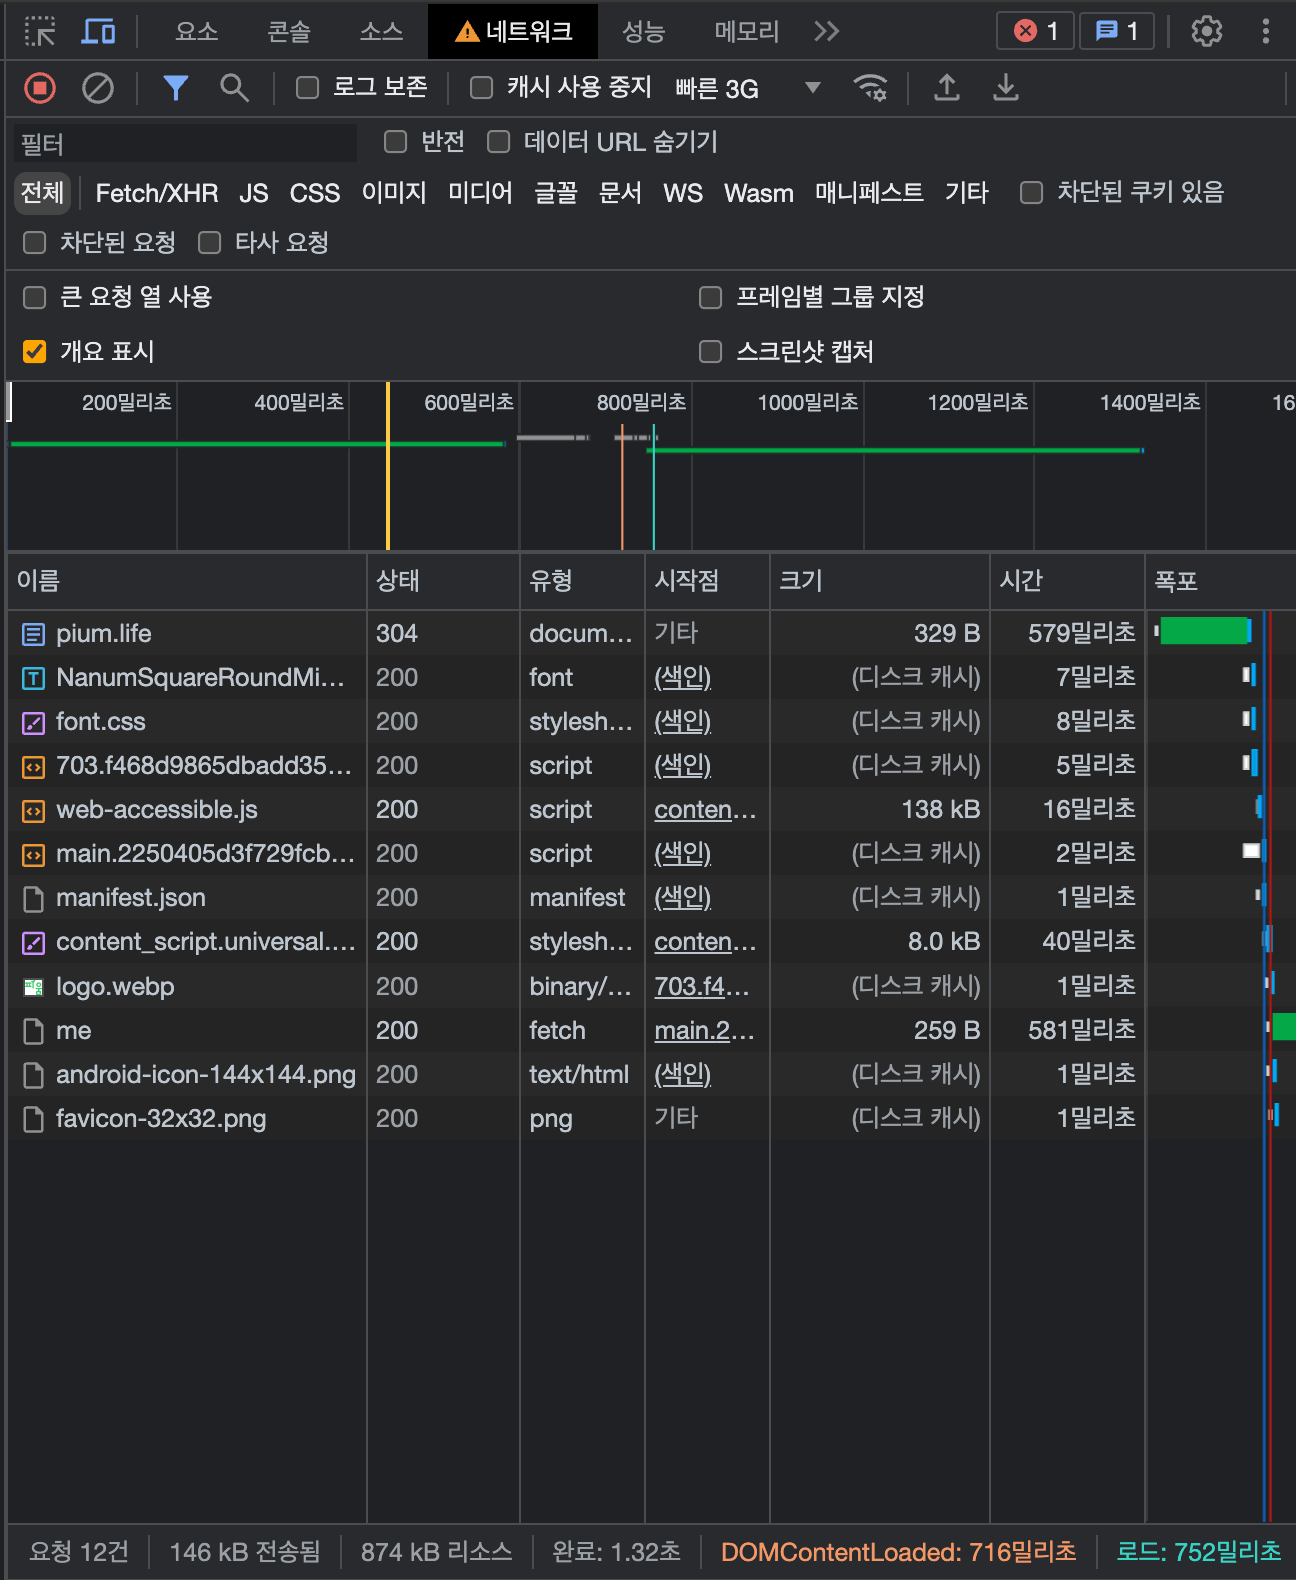This screenshot has width=1296, height=1580.
Task: Switch to 콘솔 tab
Action: [x=289, y=32]
